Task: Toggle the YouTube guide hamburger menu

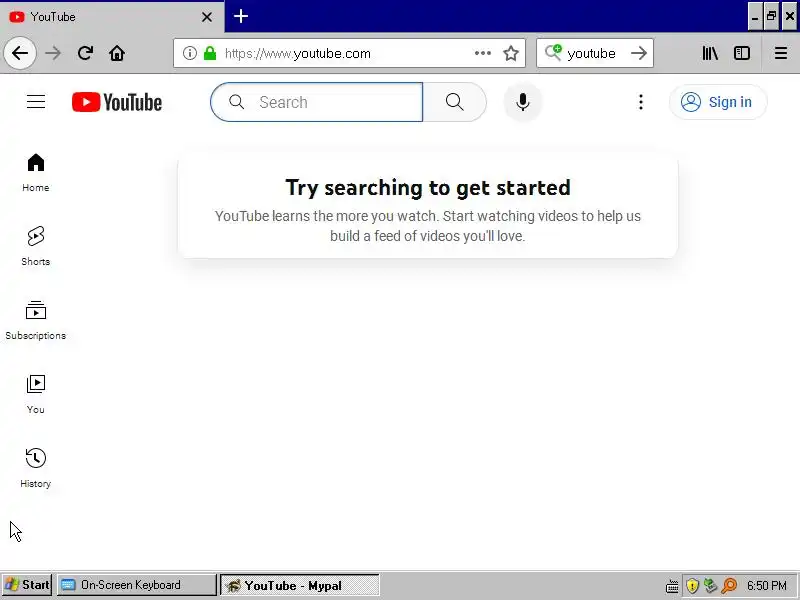Action: (x=36, y=102)
